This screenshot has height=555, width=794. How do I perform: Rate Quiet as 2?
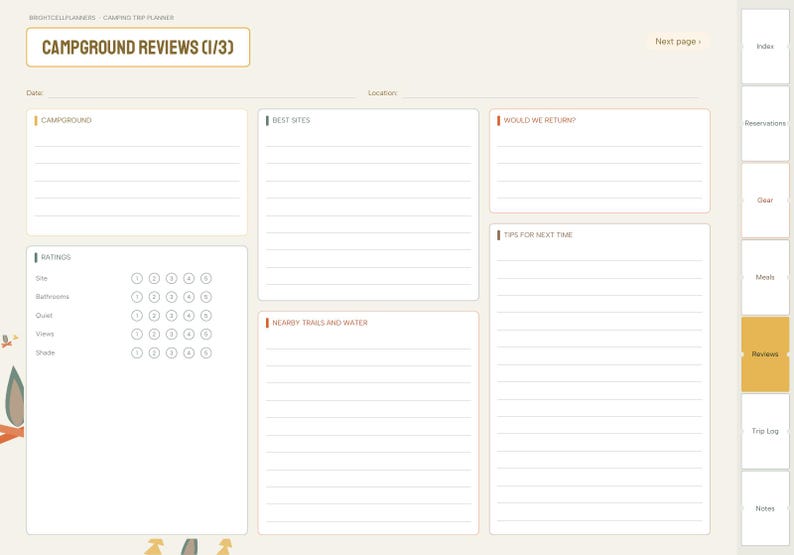tap(154, 315)
